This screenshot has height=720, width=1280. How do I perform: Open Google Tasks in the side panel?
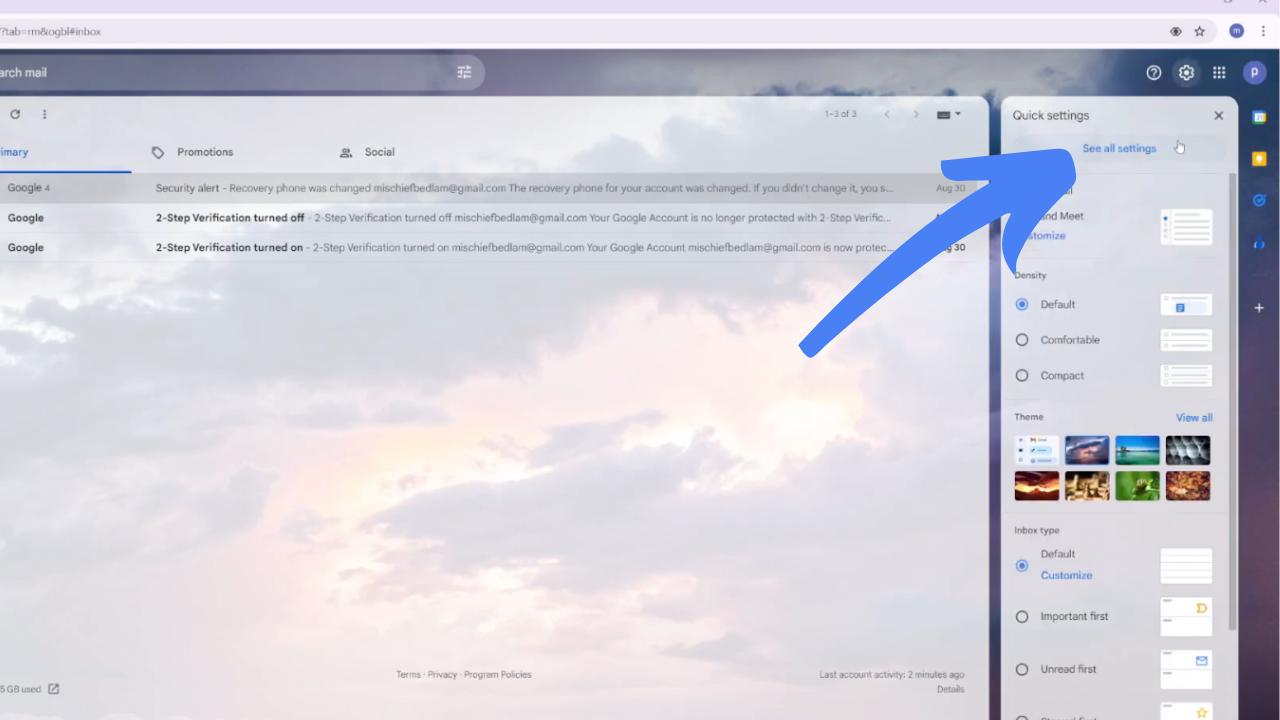pos(1260,200)
